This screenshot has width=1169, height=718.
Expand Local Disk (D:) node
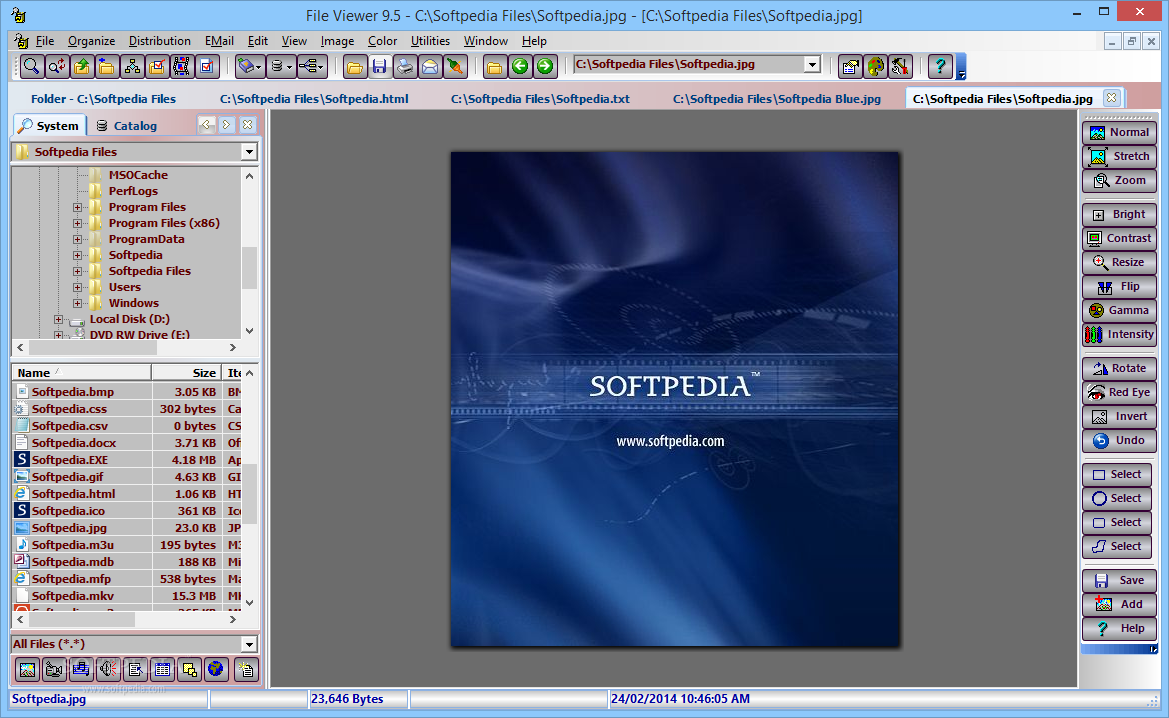pos(58,319)
